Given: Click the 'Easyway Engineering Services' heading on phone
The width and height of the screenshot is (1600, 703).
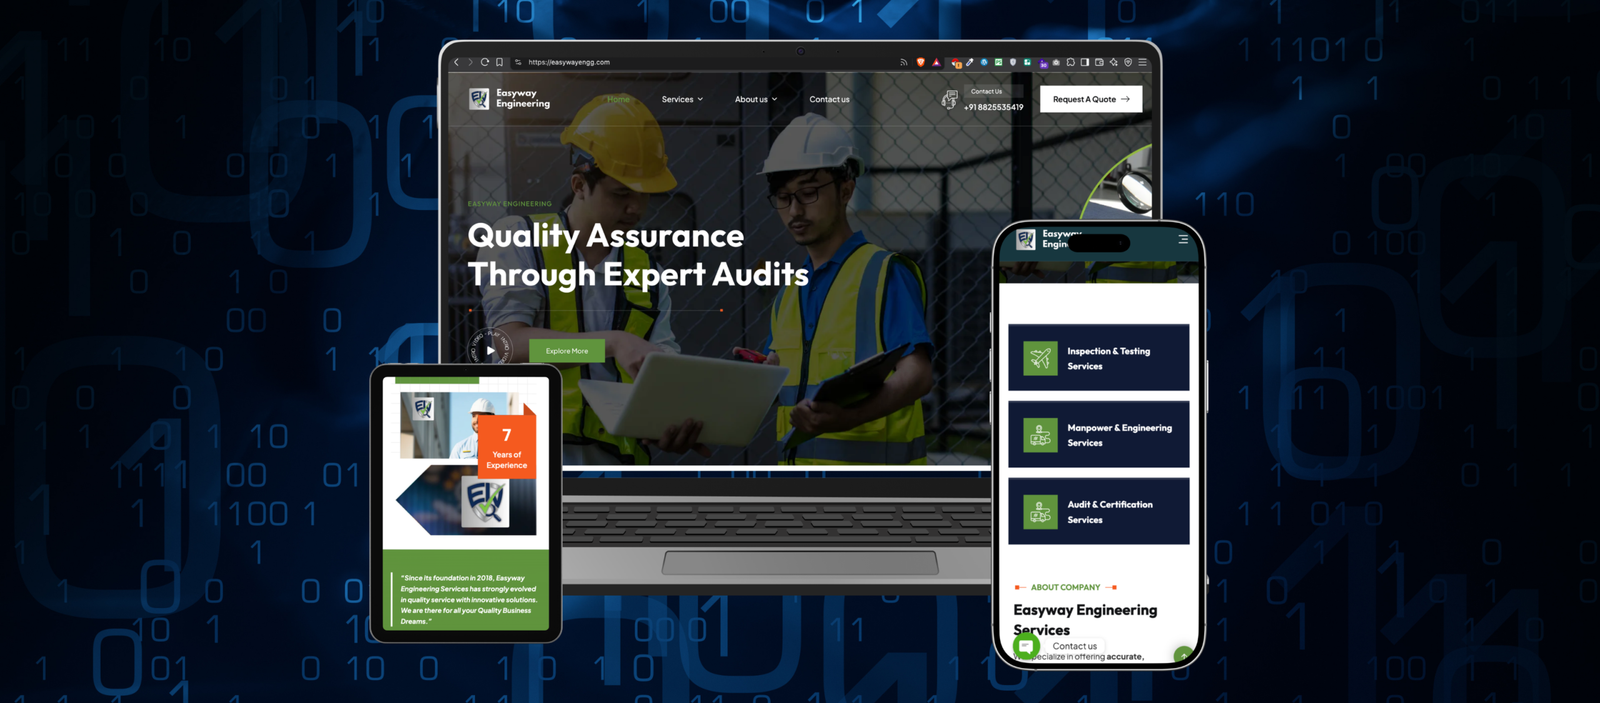Looking at the screenshot, I should coord(1085,619).
